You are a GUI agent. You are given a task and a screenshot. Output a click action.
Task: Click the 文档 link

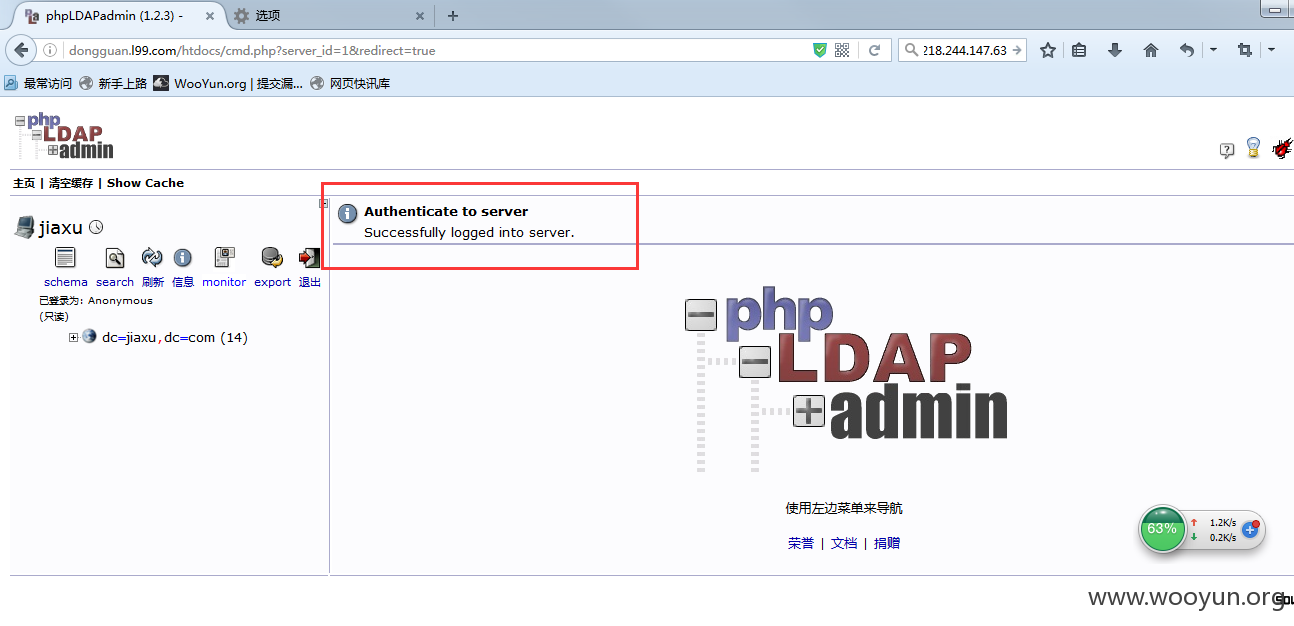tap(844, 543)
